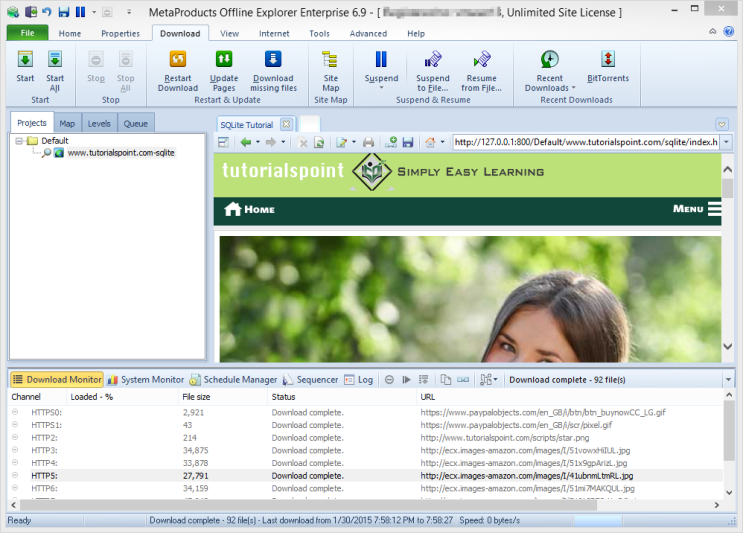Collapse the Default folder tree node

tap(19, 141)
